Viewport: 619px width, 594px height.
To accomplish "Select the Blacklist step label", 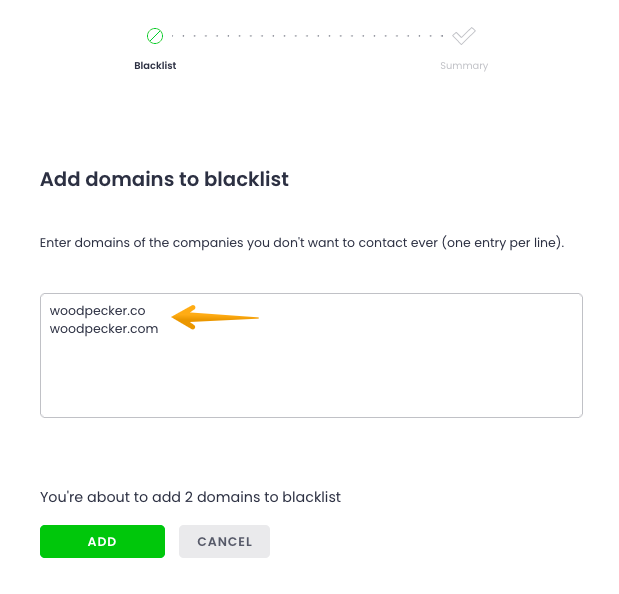I will (x=155, y=66).
